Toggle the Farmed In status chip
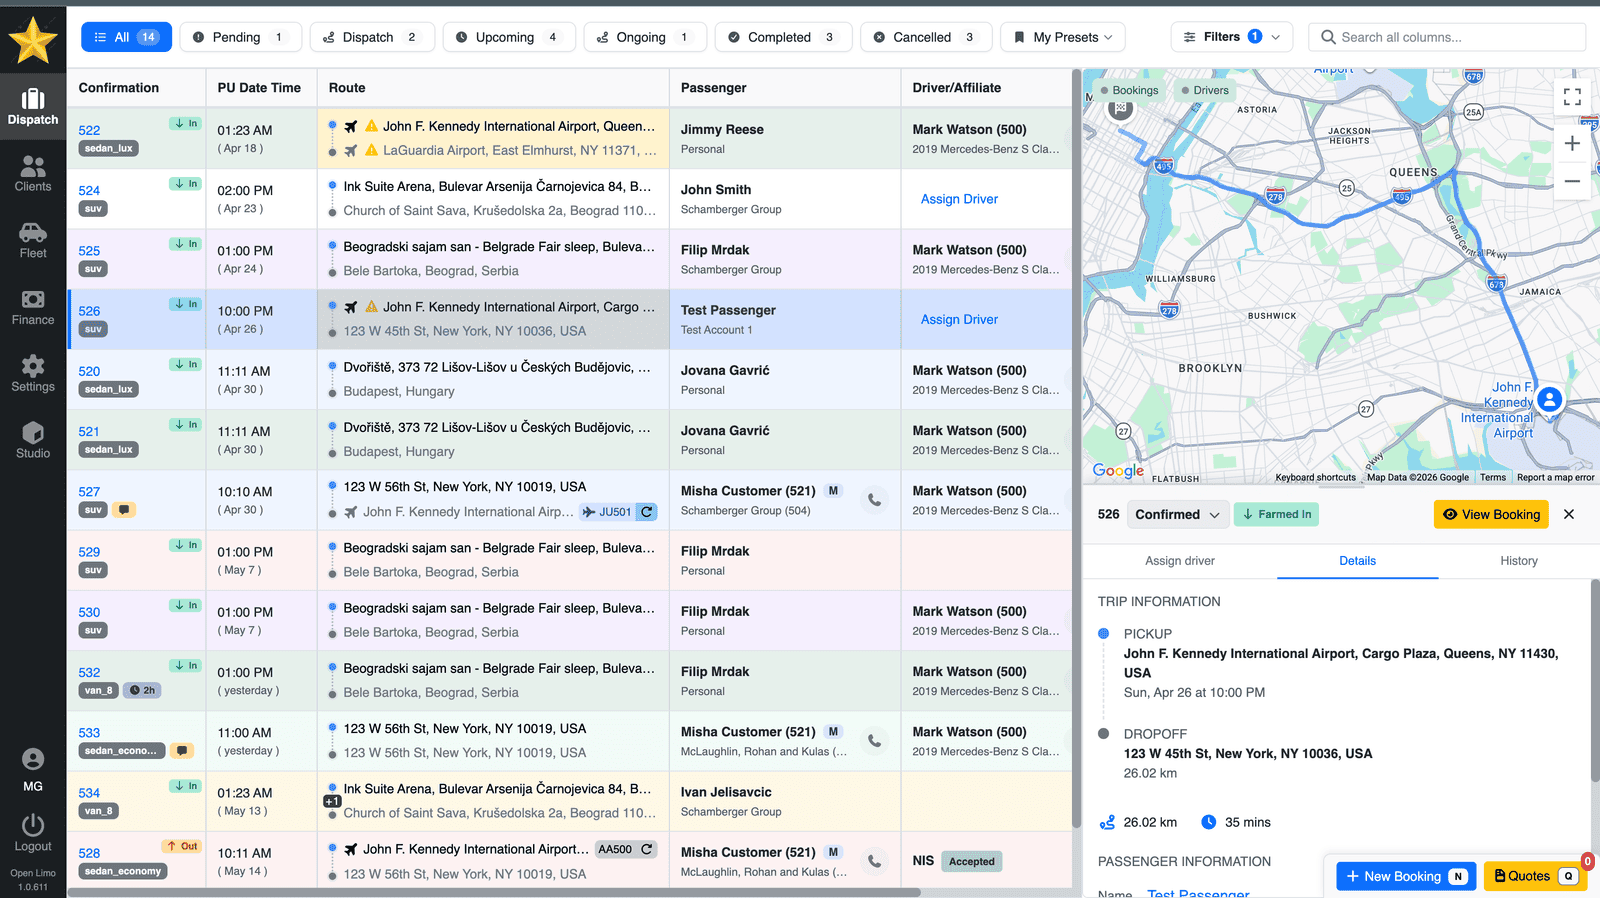The height and width of the screenshot is (898, 1600). tap(1277, 514)
